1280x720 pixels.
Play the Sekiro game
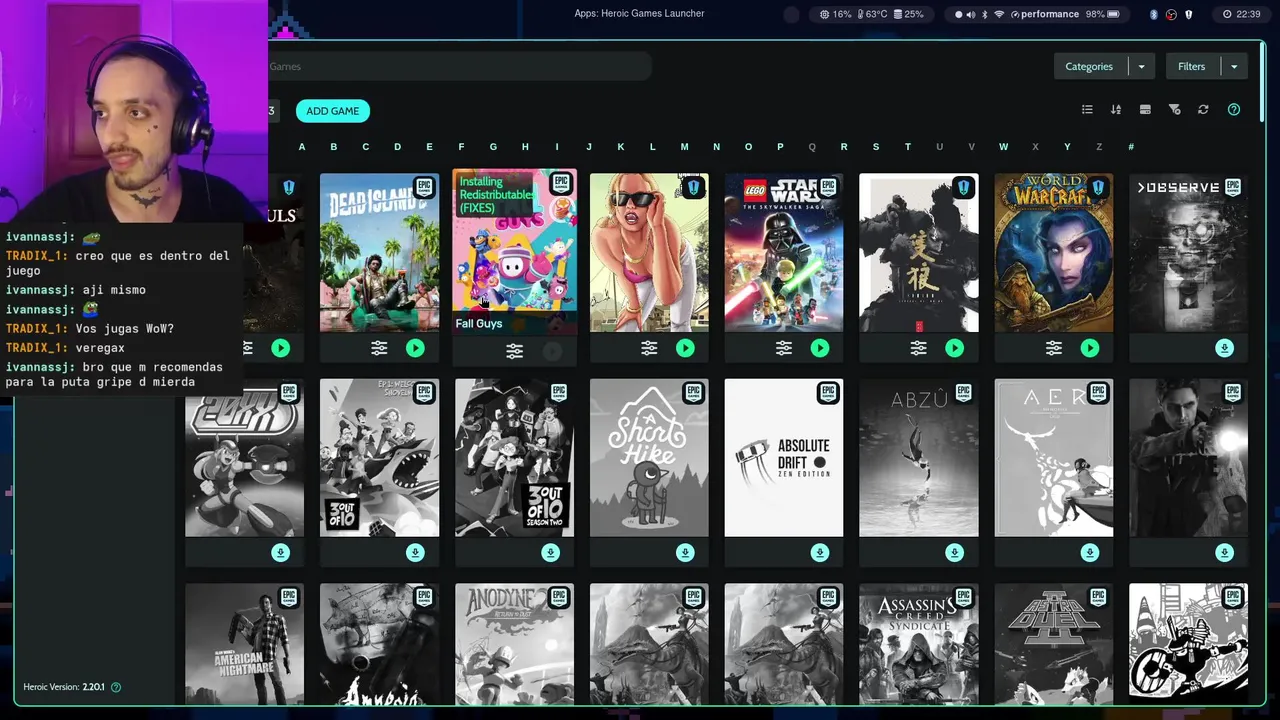click(x=955, y=348)
